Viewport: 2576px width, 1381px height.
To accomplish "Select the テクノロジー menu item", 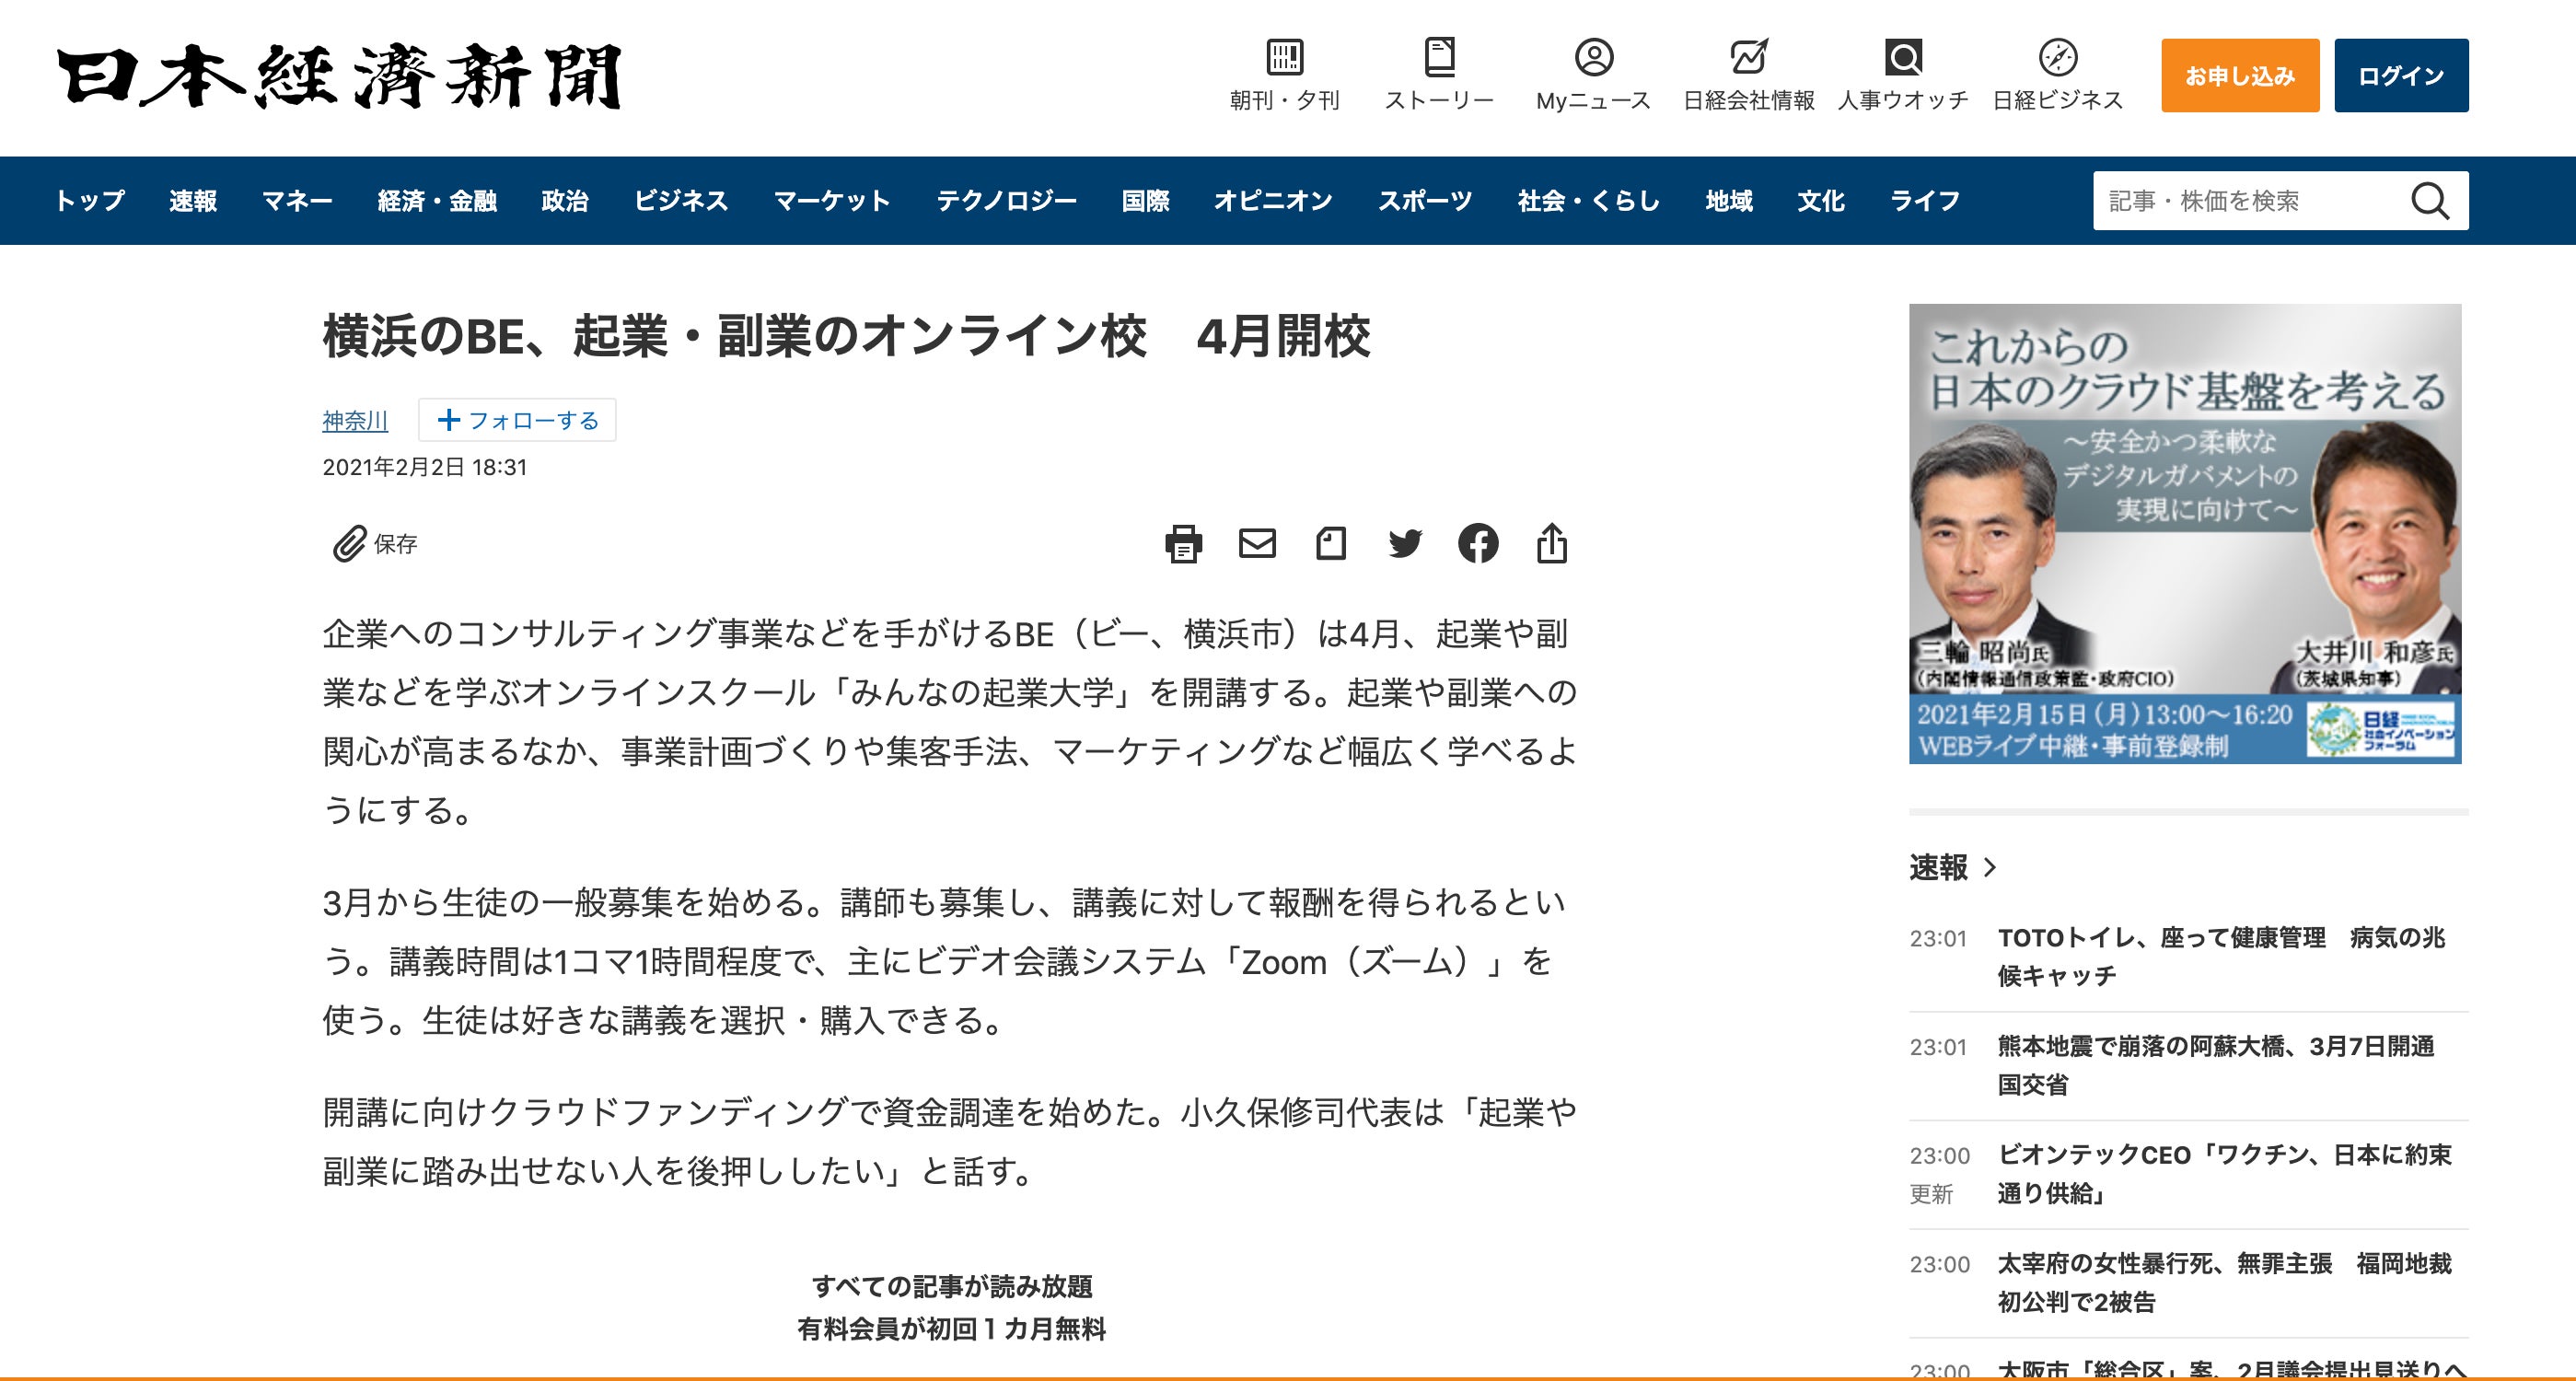I will tap(1006, 201).
